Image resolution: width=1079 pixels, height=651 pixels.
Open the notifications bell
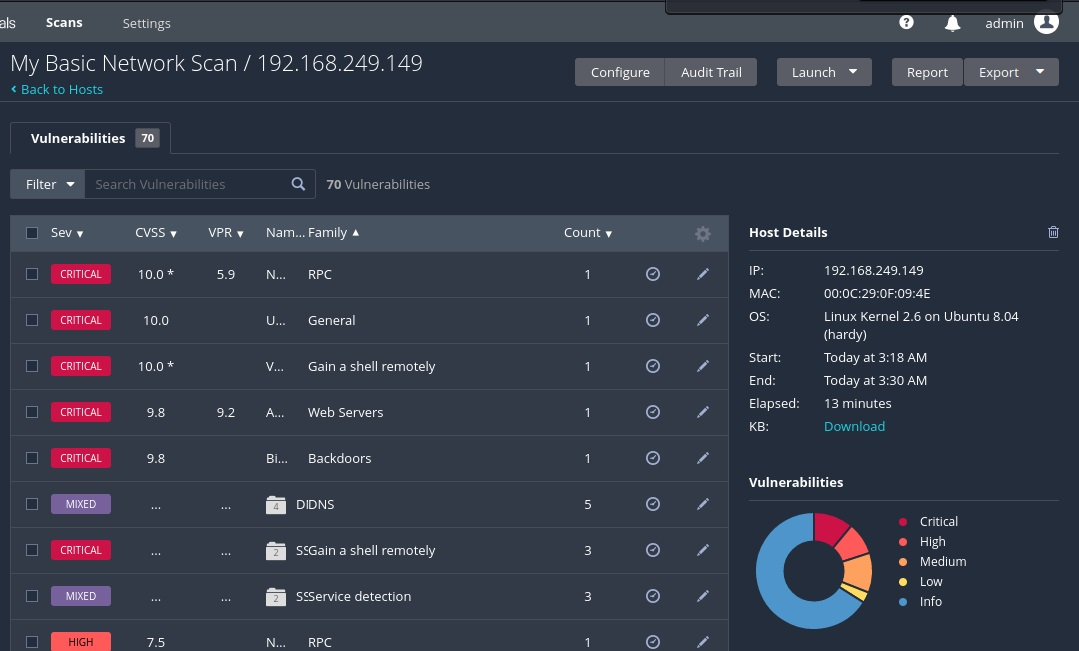[952, 23]
